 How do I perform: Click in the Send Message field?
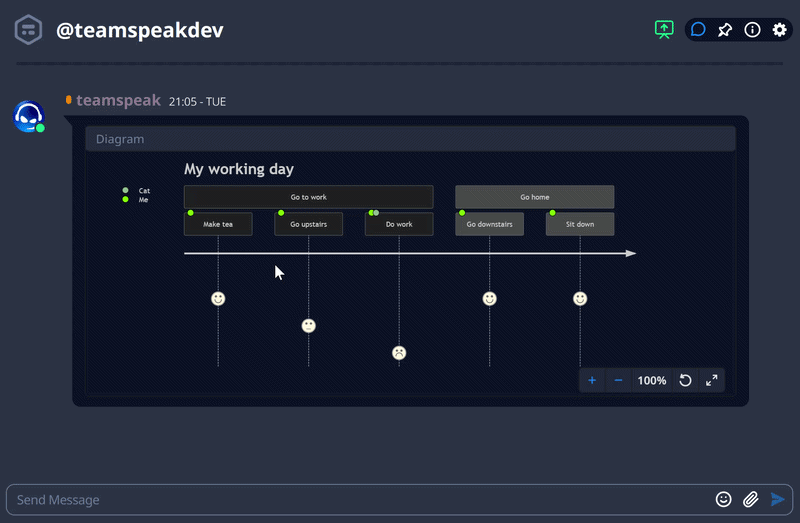pos(350,499)
